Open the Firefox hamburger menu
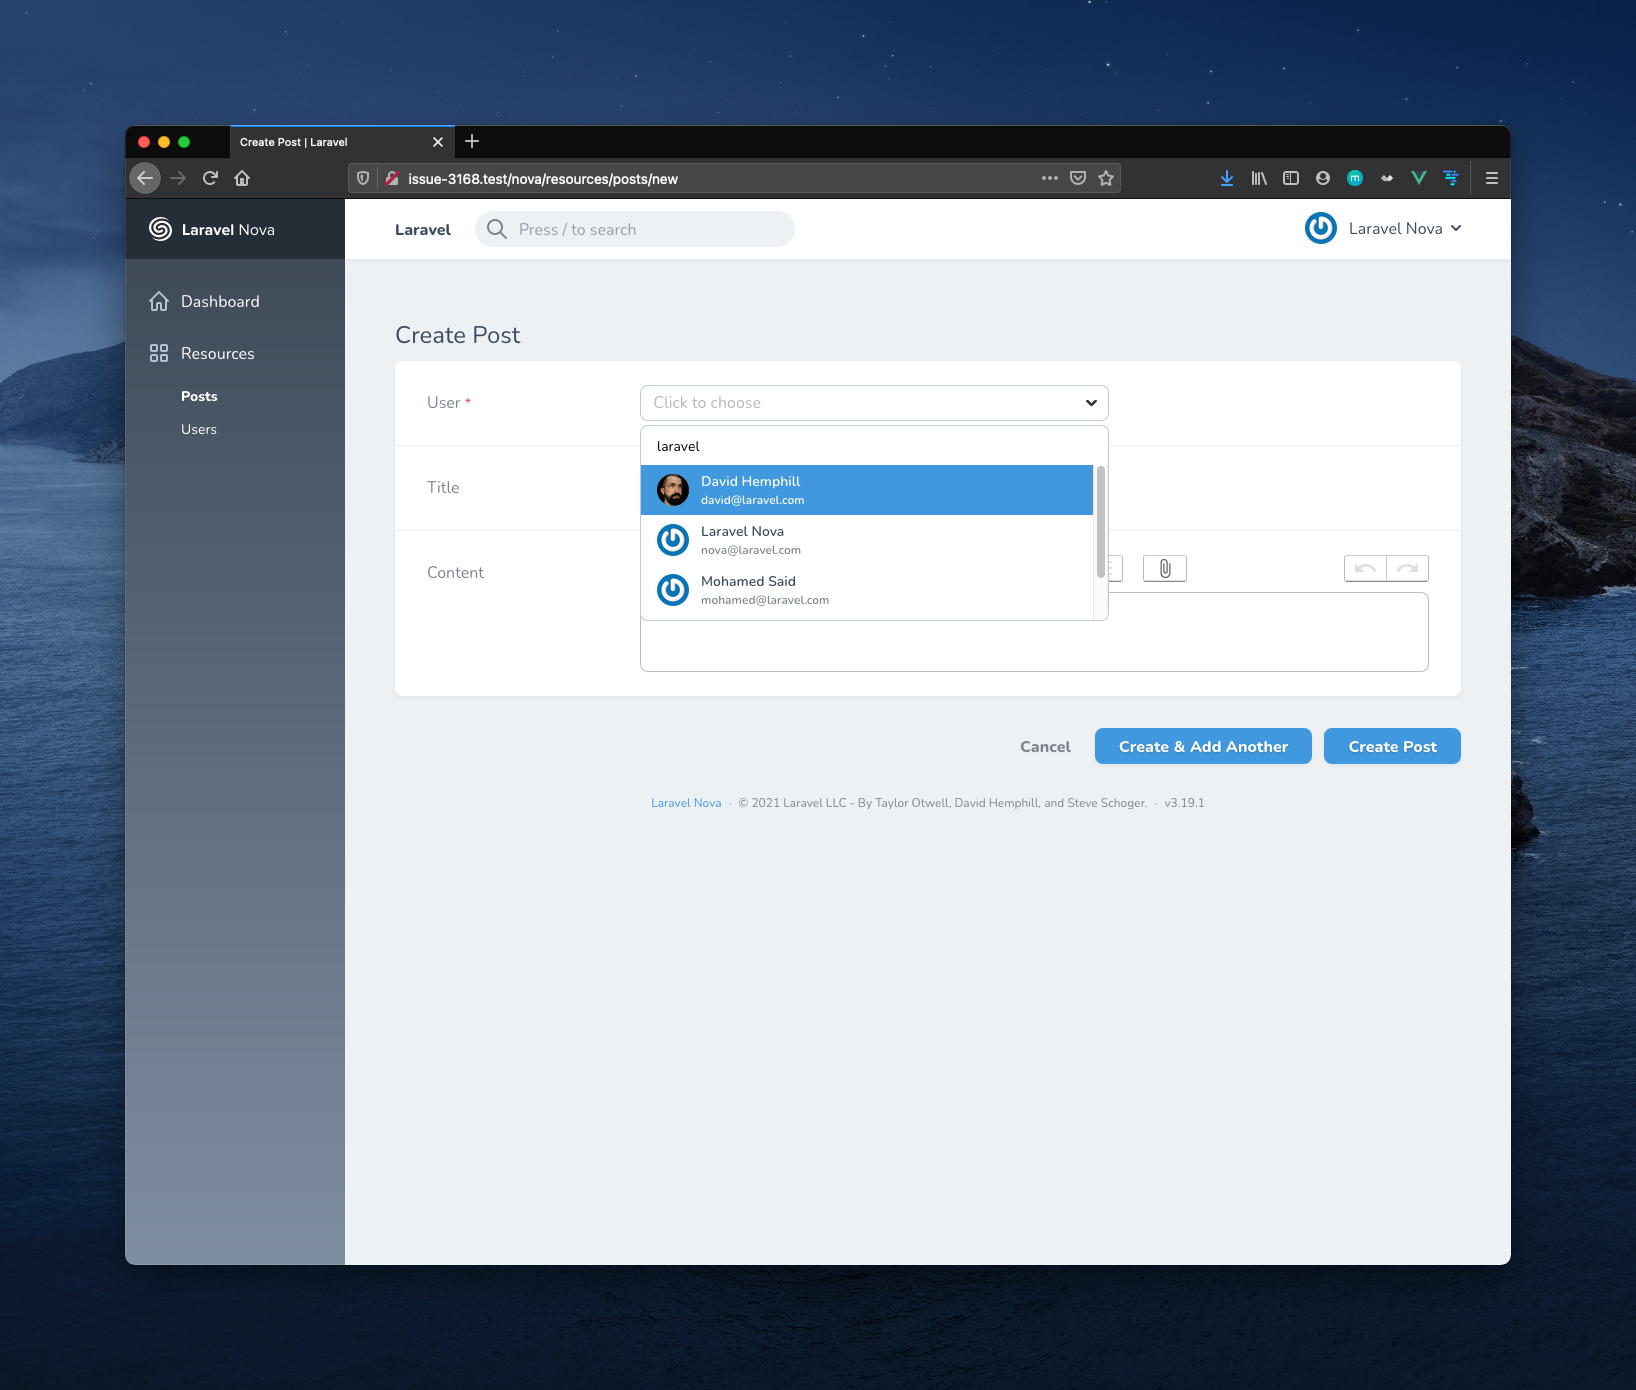Image resolution: width=1636 pixels, height=1390 pixels. [x=1491, y=178]
